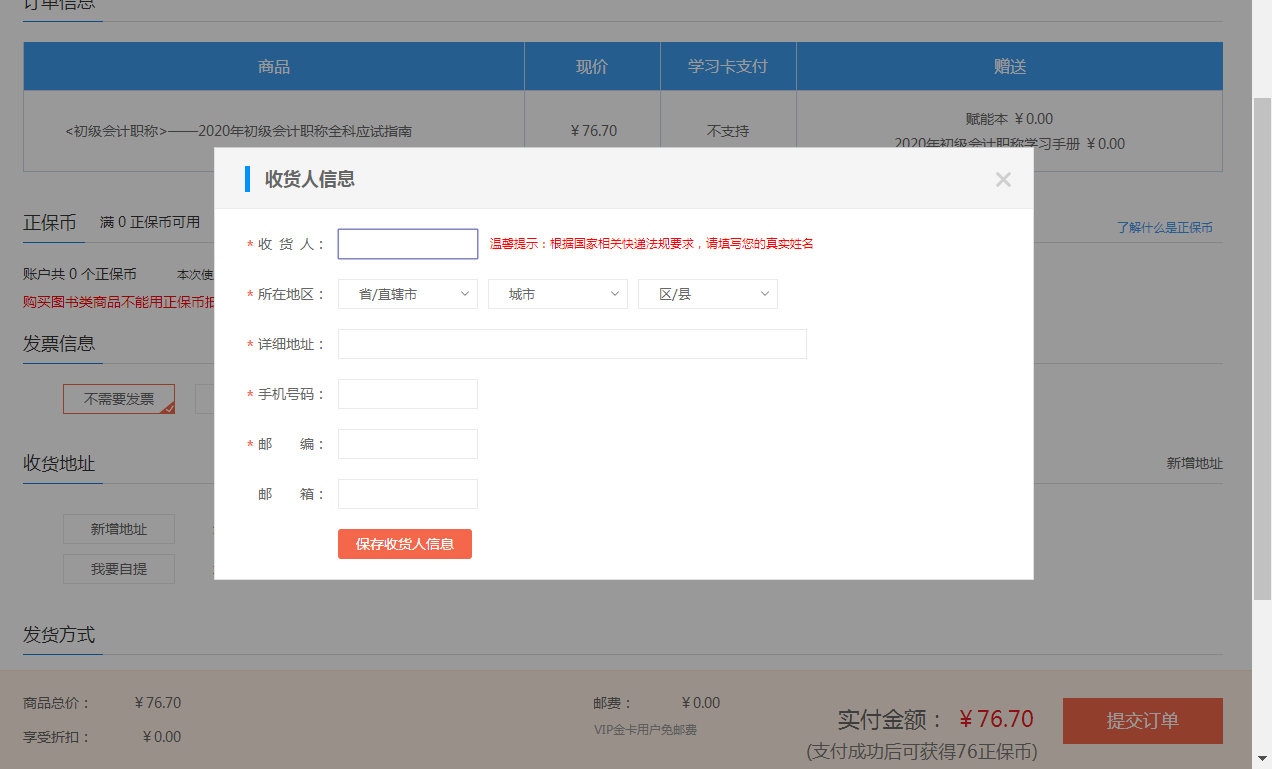The image size is (1272, 769).
Task: Click the 发票信息 section heading
Action: pos(61,343)
